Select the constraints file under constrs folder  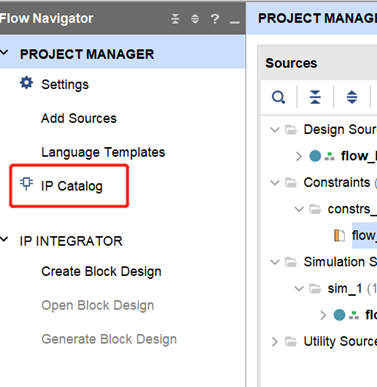tap(364, 235)
